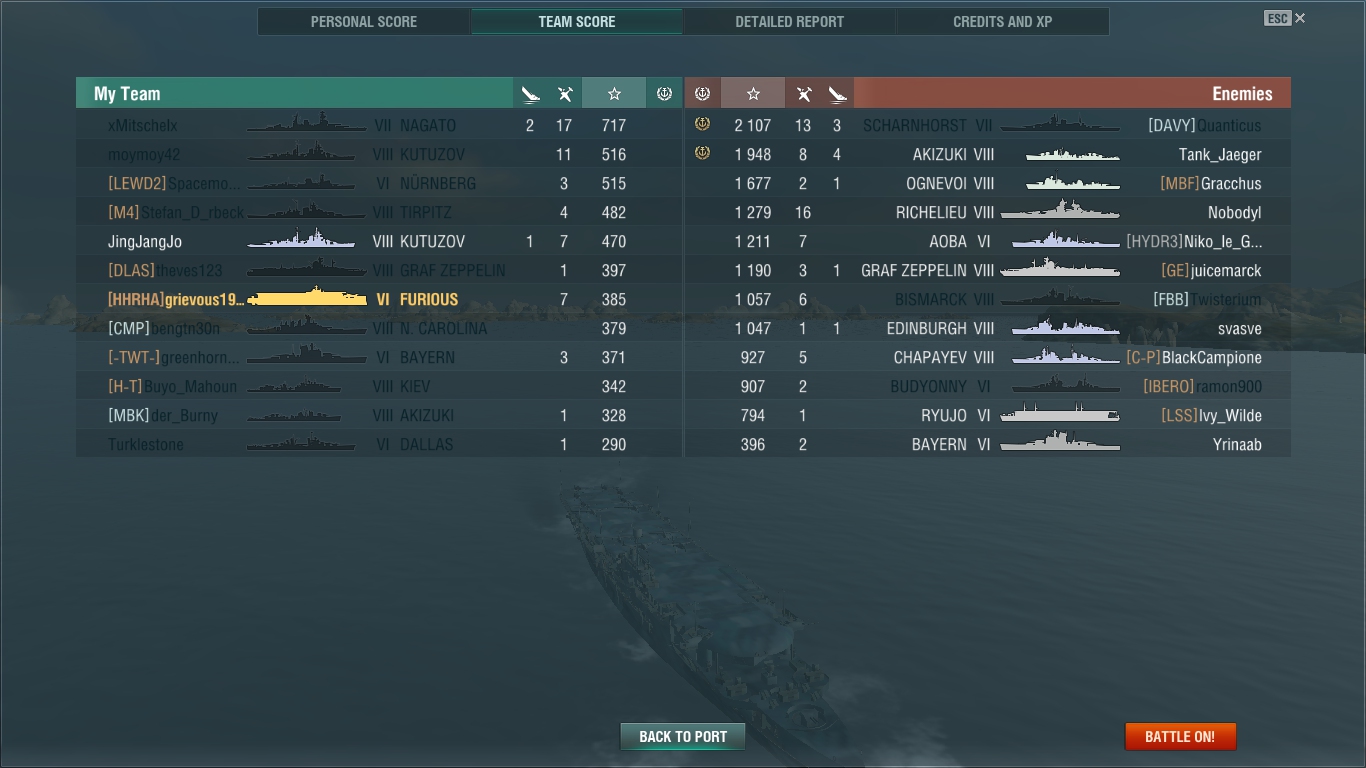Select the highlighted Furious player row

[379, 299]
